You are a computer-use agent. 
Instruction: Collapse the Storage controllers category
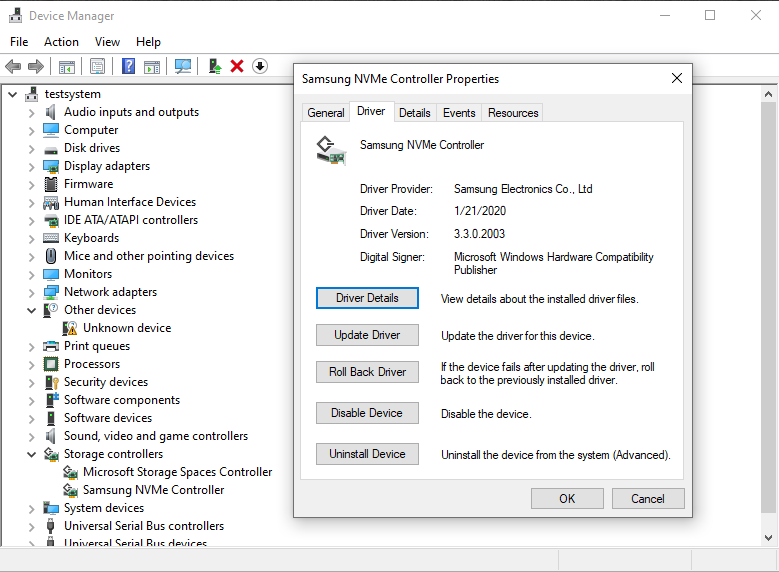pos(31,455)
